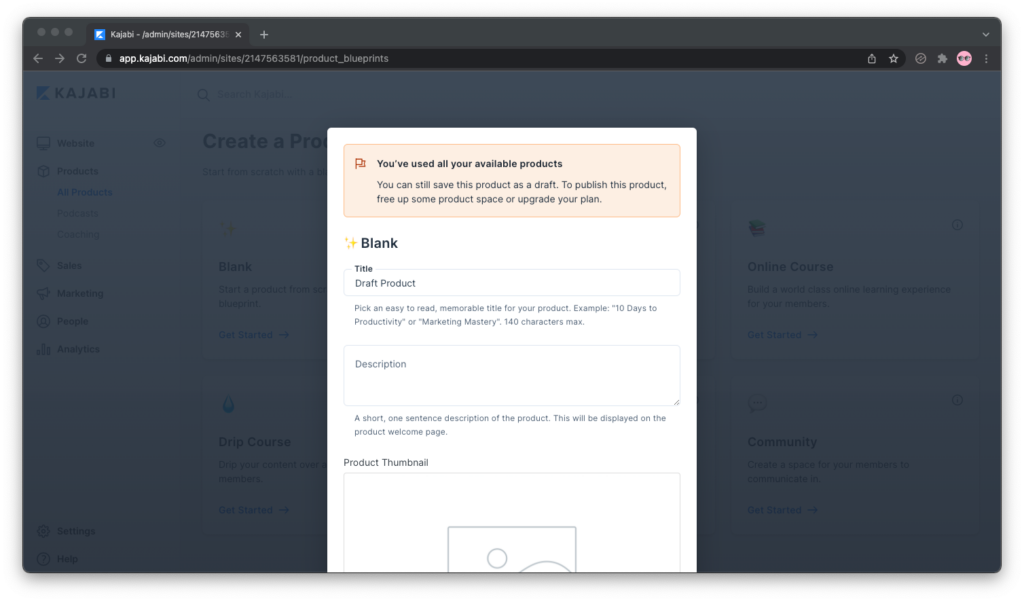Click the share icon in the address bar
The width and height of the screenshot is (1024, 601).
(x=872, y=59)
